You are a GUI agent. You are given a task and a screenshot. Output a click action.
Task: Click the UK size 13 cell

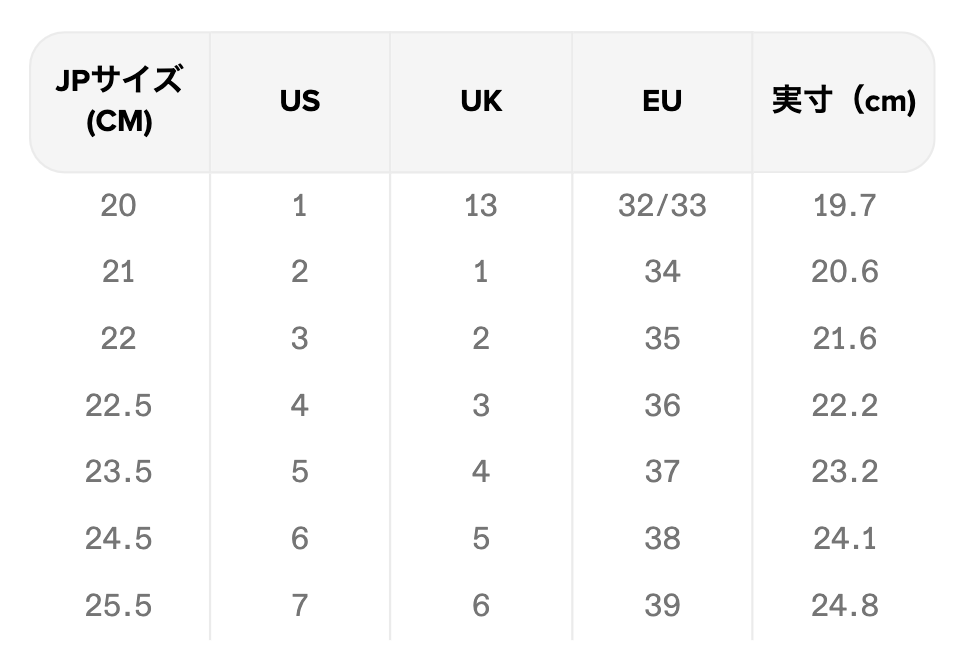pos(481,206)
